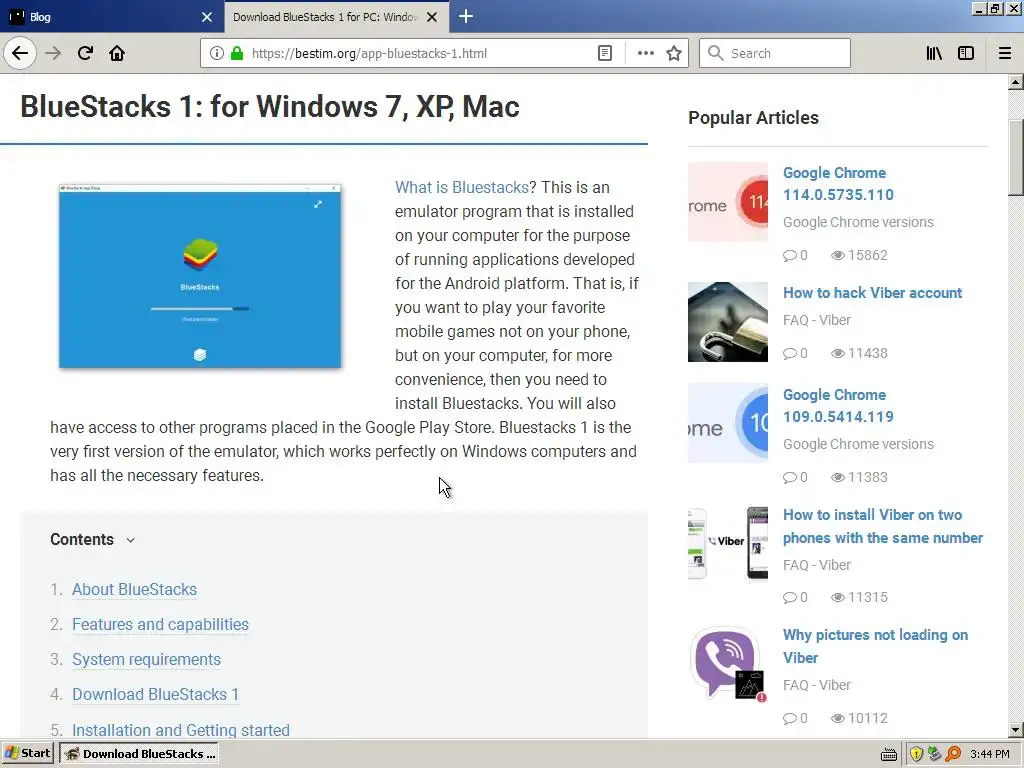Click the views eye icon showing 15862
This screenshot has height=768, width=1024.
click(x=837, y=255)
